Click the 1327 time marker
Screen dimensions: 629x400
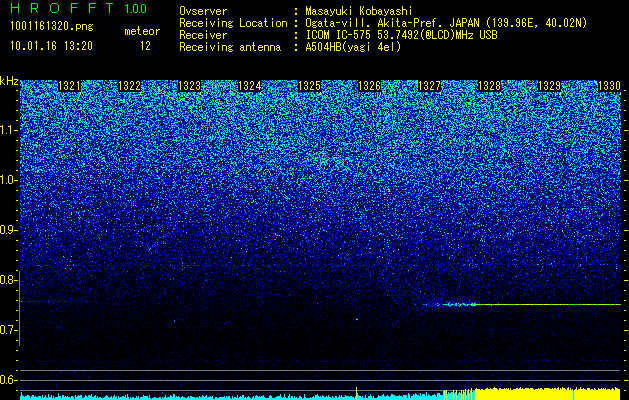tap(430, 86)
